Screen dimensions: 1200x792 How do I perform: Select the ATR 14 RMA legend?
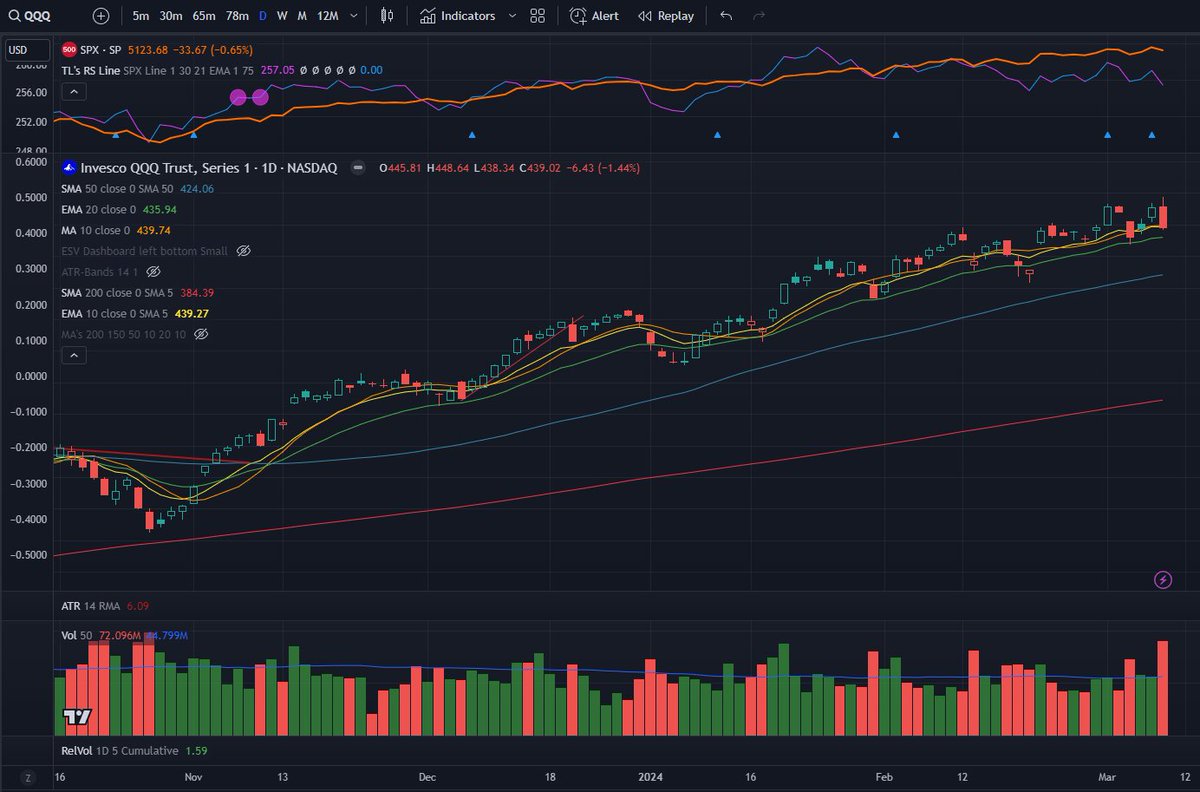click(105, 606)
